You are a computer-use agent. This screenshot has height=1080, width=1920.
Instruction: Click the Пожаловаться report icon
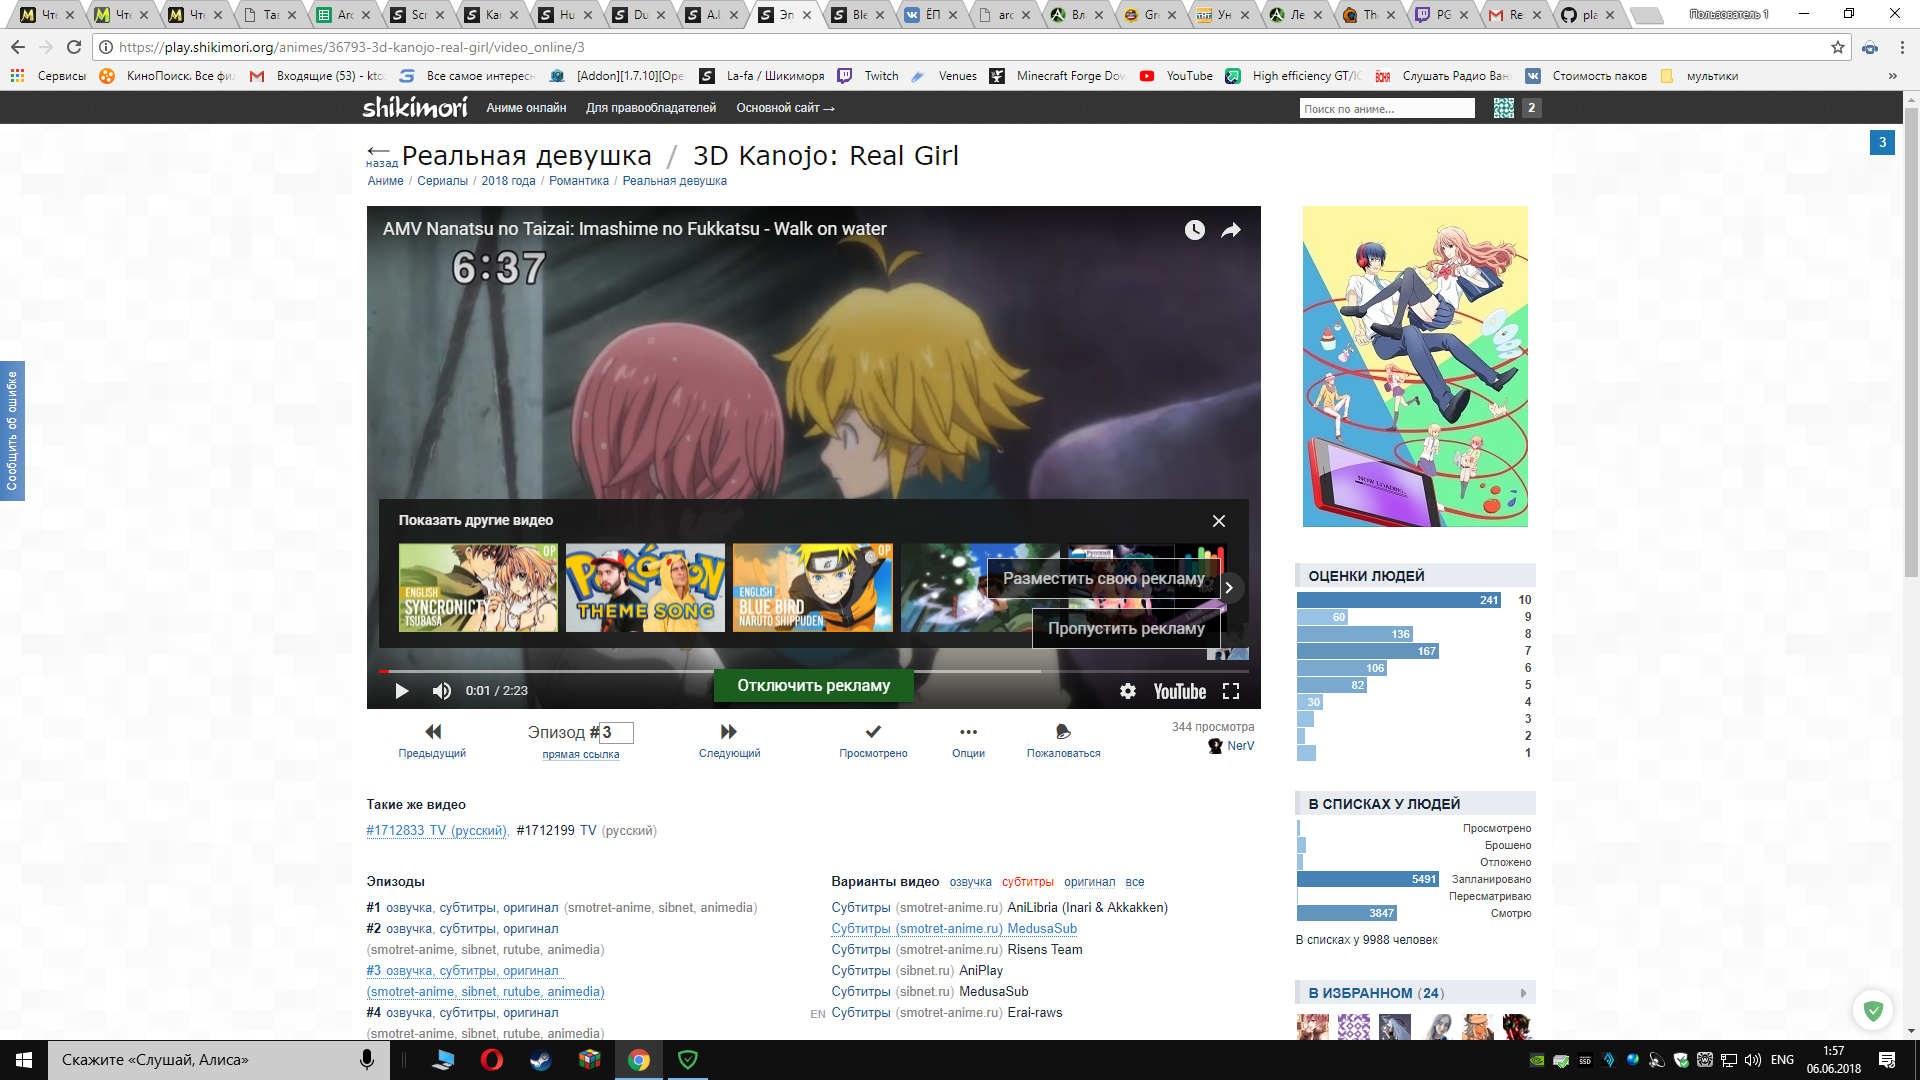coord(1063,731)
